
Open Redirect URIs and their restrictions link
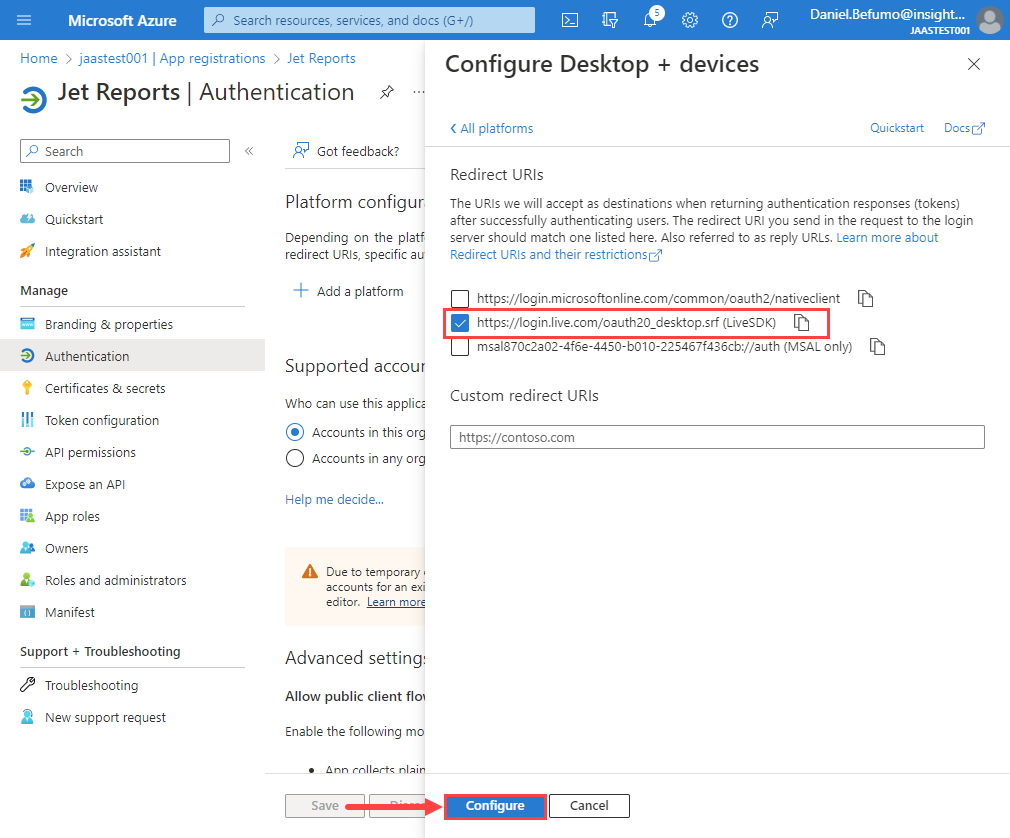point(555,254)
